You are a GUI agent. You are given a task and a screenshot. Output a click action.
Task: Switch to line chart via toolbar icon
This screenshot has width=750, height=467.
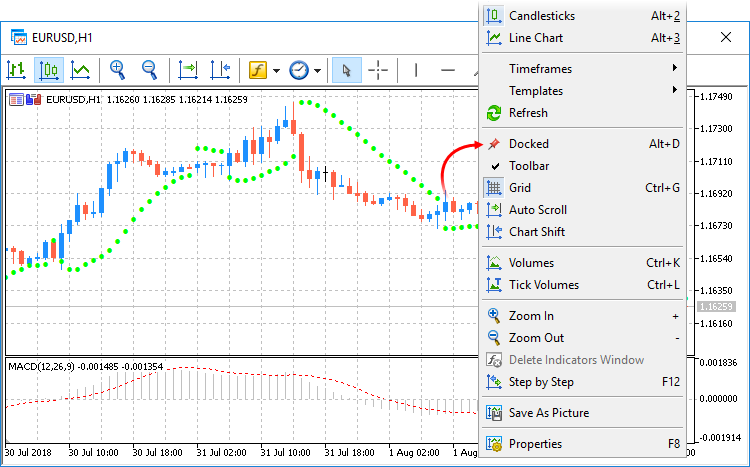(x=80, y=70)
